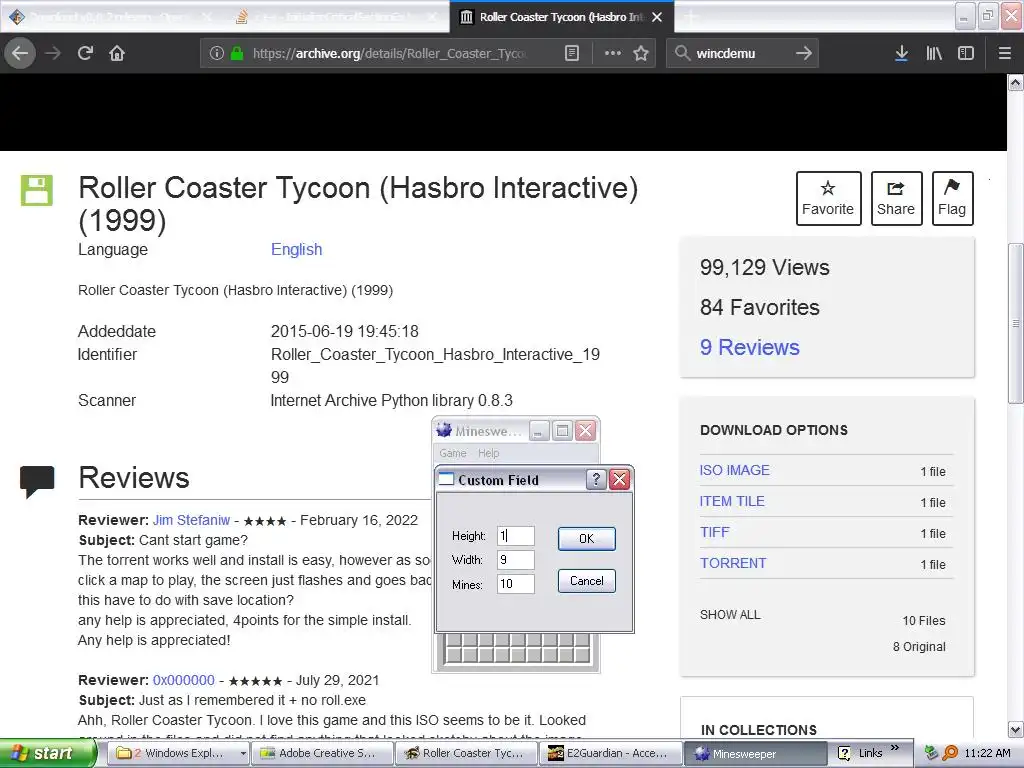Toggle reader view icon in address bar

[571, 53]
